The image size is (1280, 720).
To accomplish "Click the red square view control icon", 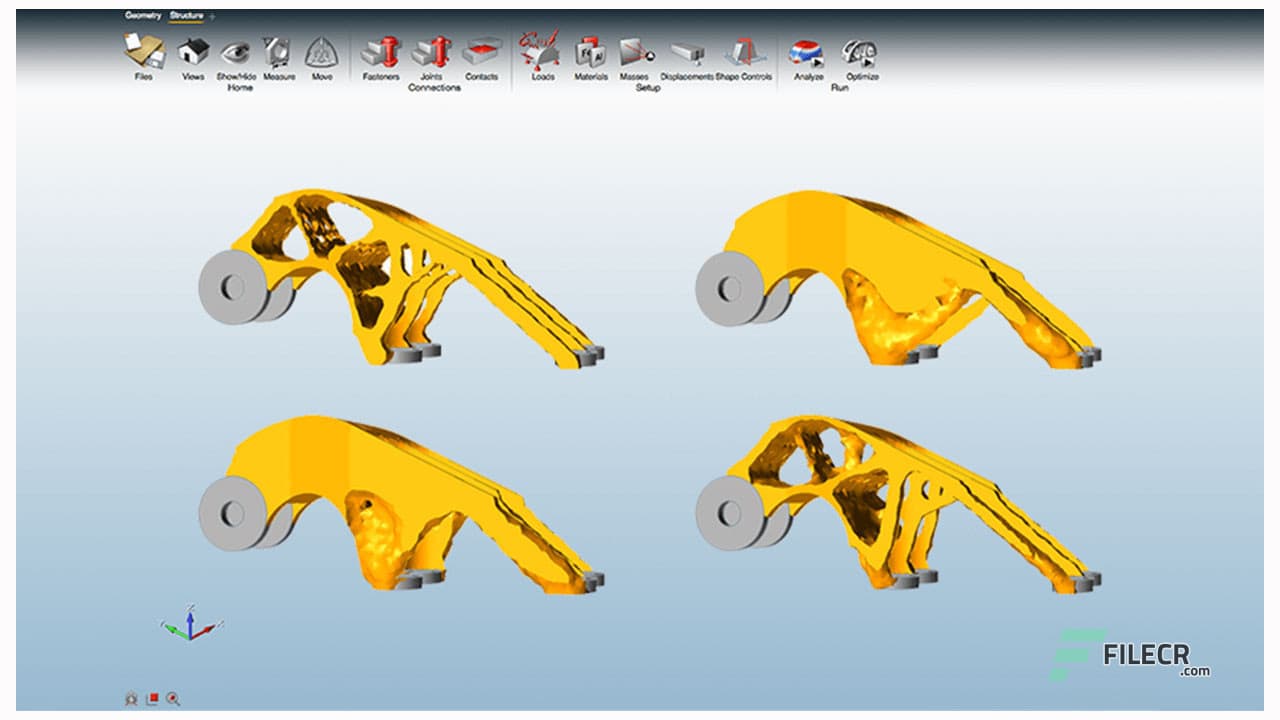I will click(152, 699).
